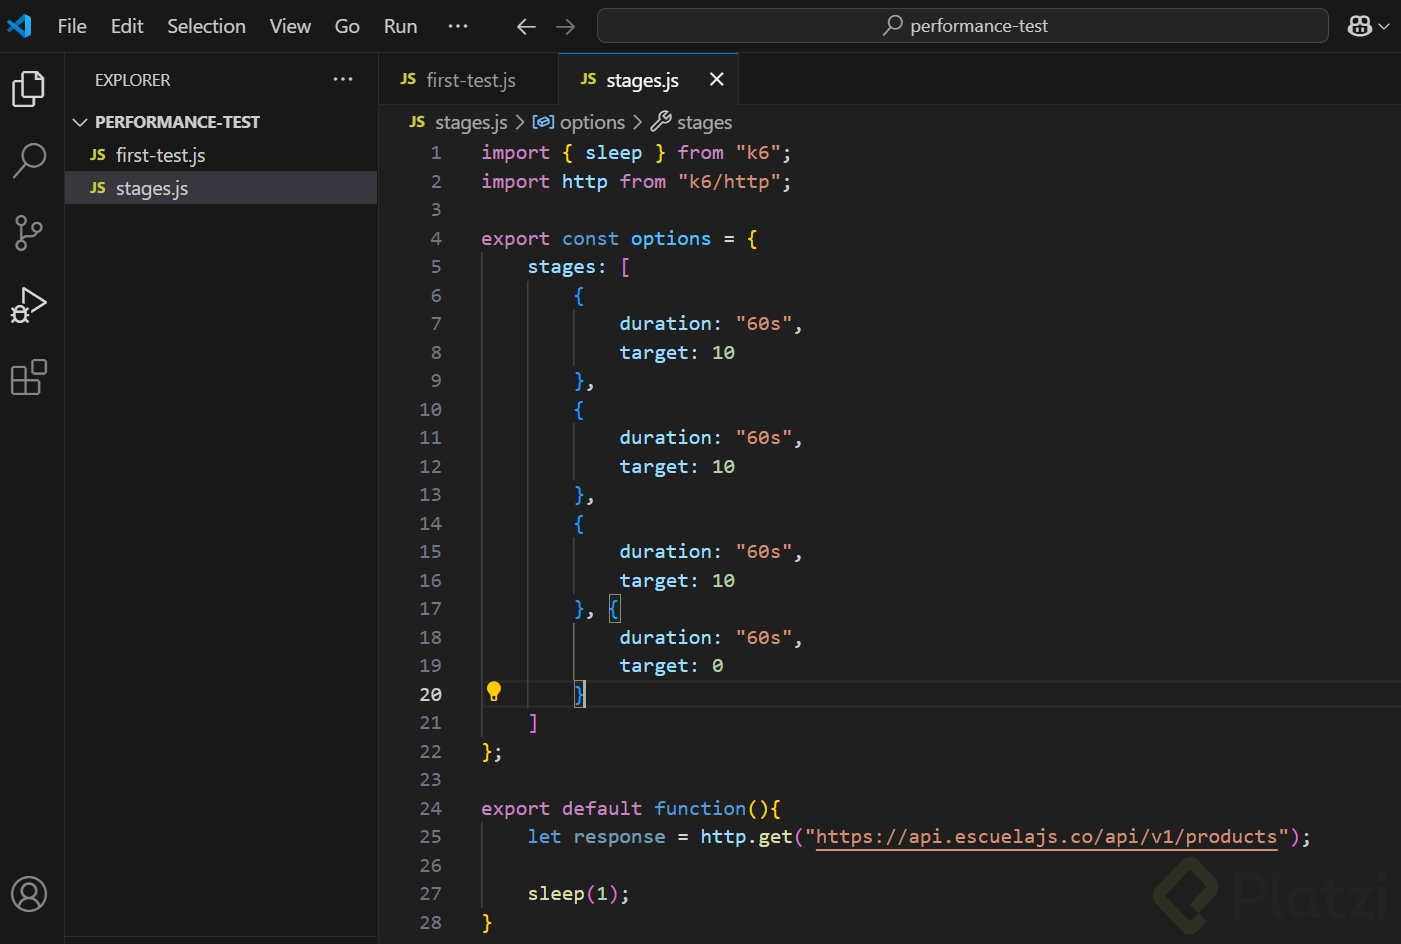Open the Accounts menu icon
This screenshot has width=1401, height=944.
[28, 894]
